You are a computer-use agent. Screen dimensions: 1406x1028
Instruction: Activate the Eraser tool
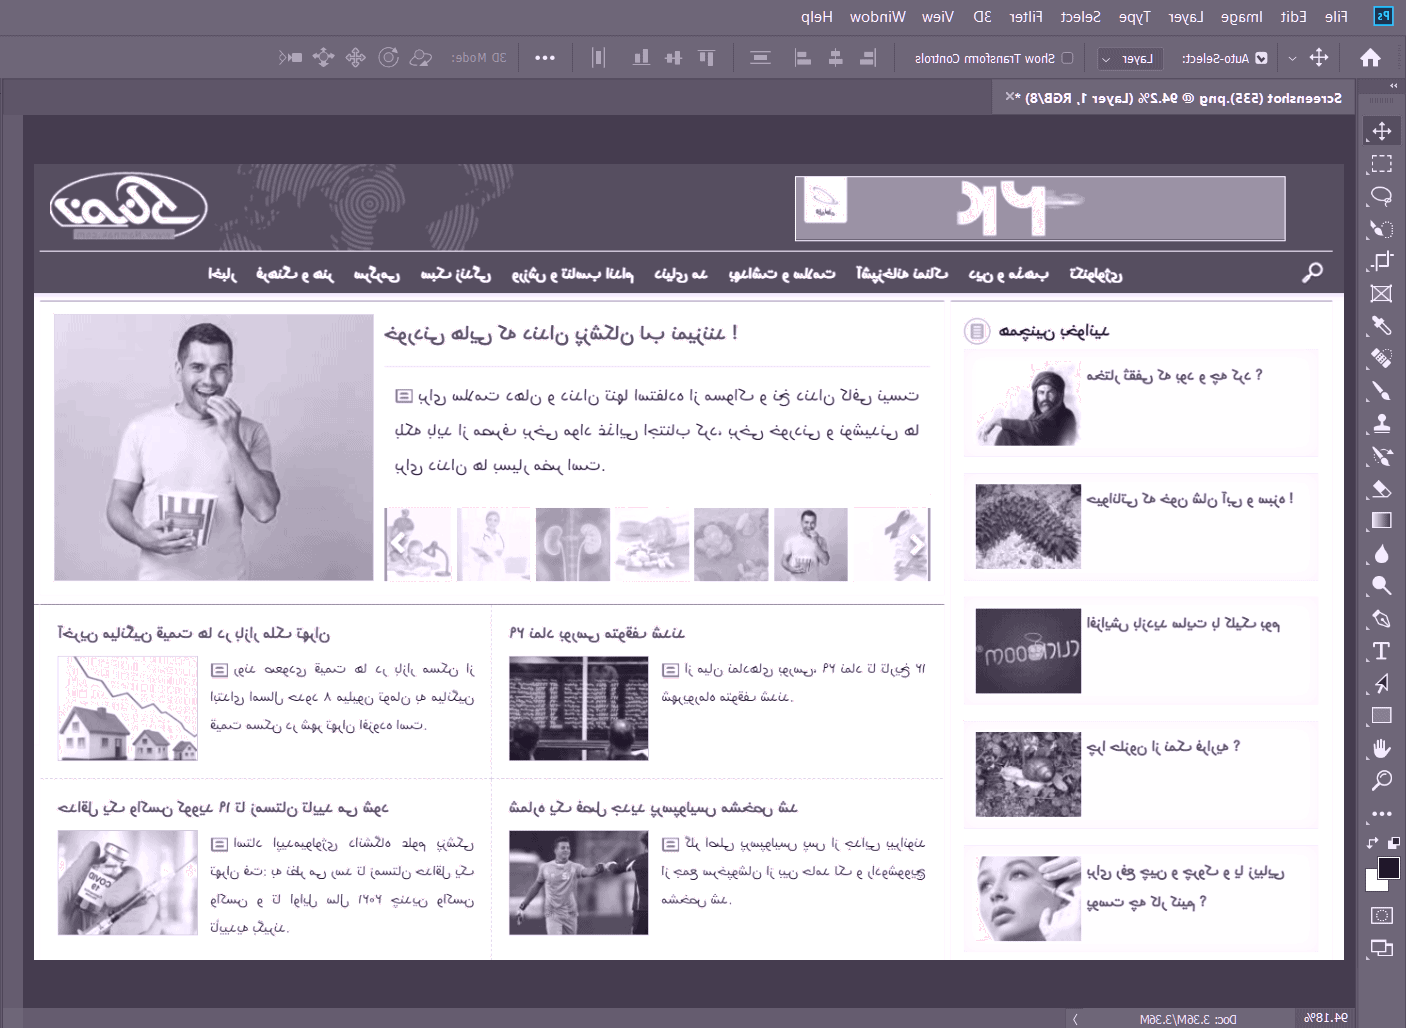(1381, 488)
